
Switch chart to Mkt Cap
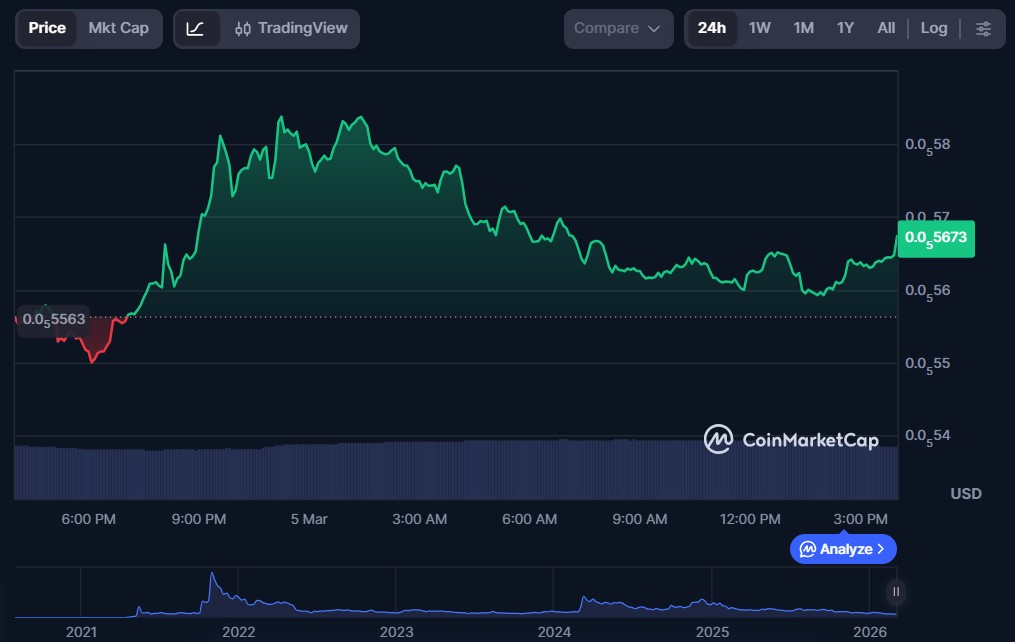point(118,29)
